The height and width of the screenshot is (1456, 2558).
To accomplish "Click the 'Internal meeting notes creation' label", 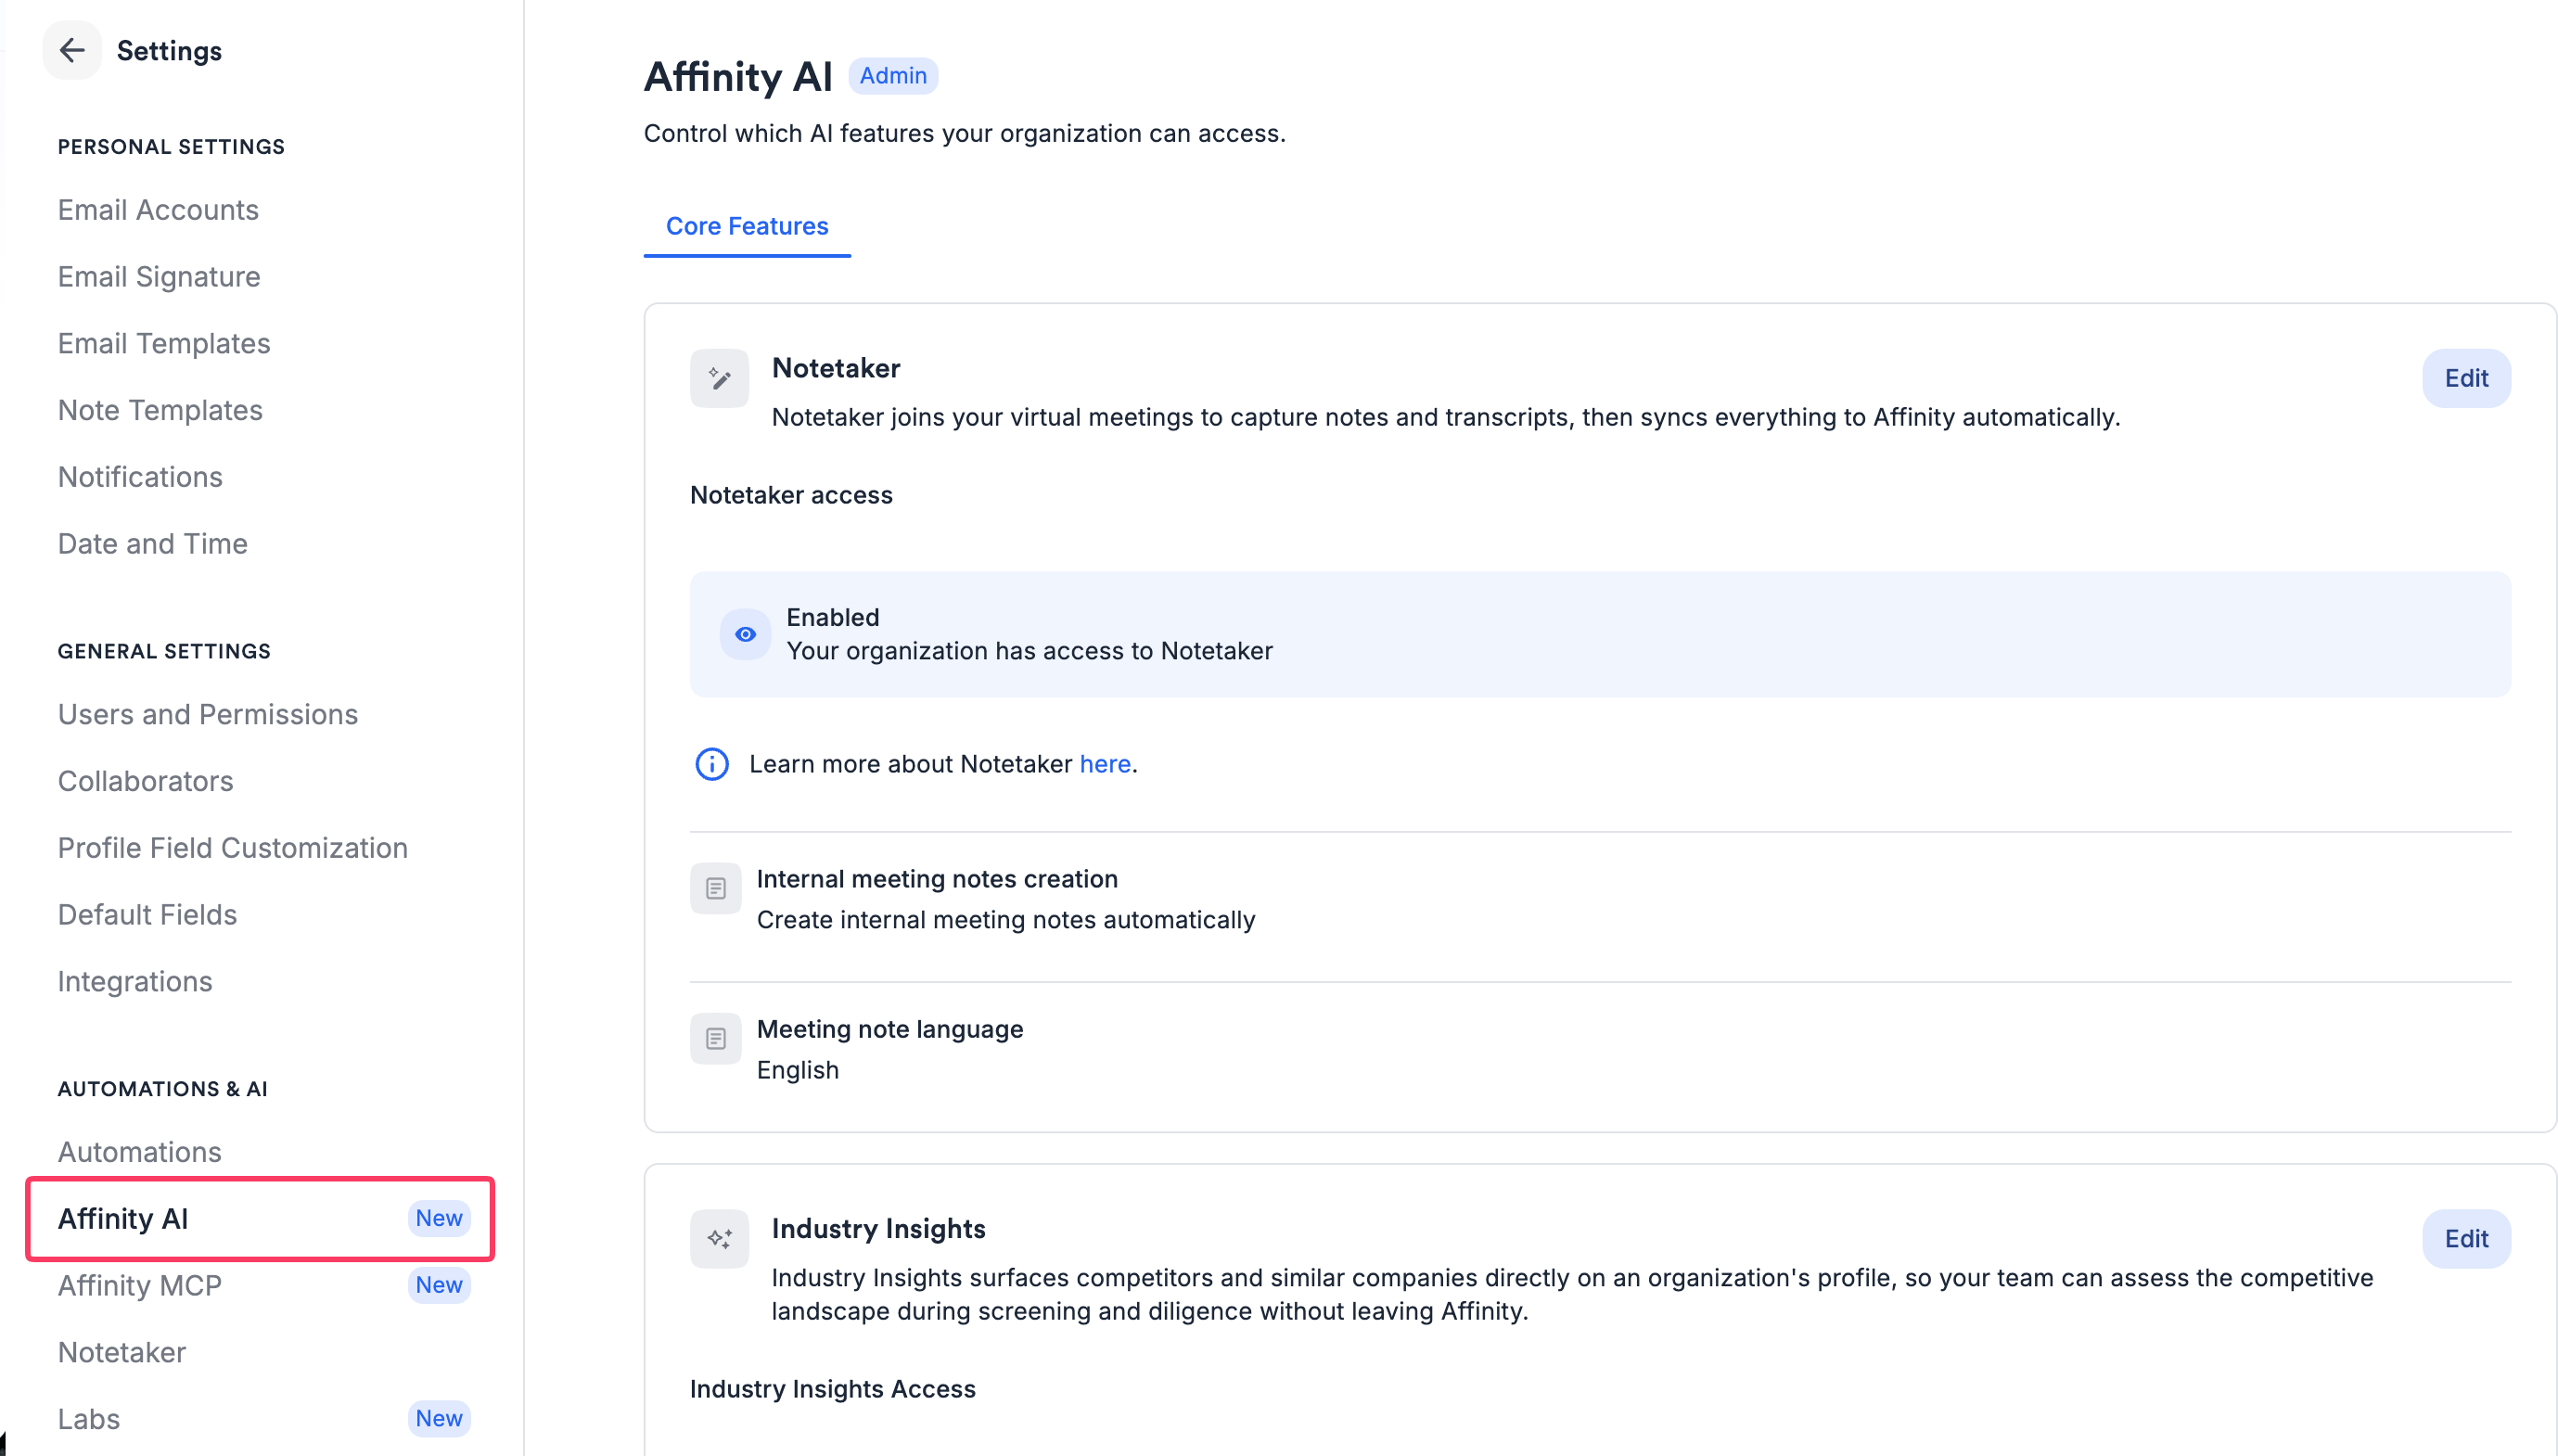I will pyautogui.click(x=936, y=879).
